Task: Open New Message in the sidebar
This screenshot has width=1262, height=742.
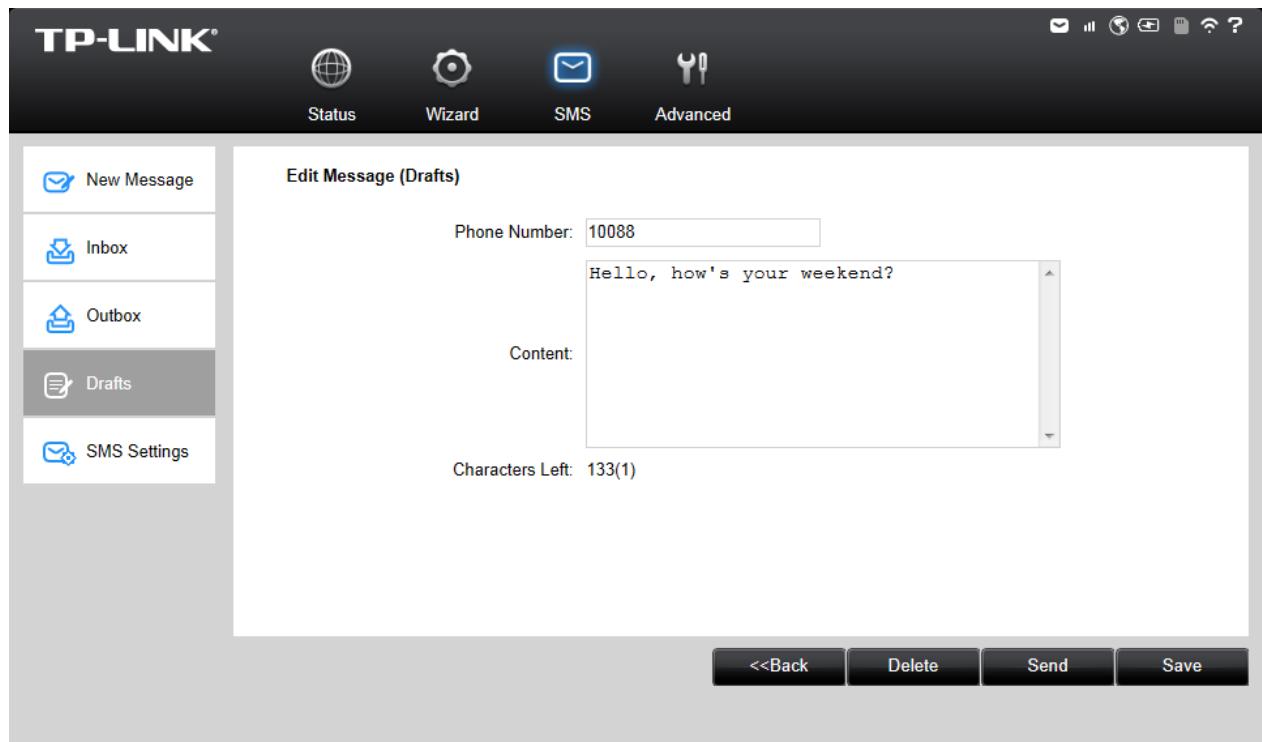Action: [x=119, y=180]
